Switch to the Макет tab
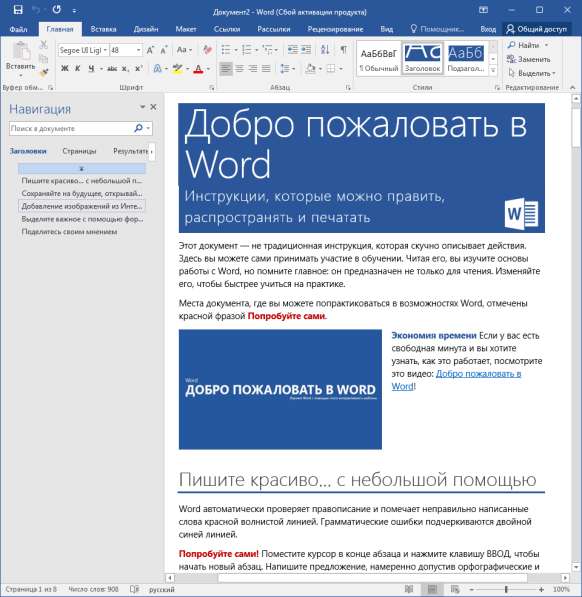The height and width of the screenshot is (597, 582). 186,29
